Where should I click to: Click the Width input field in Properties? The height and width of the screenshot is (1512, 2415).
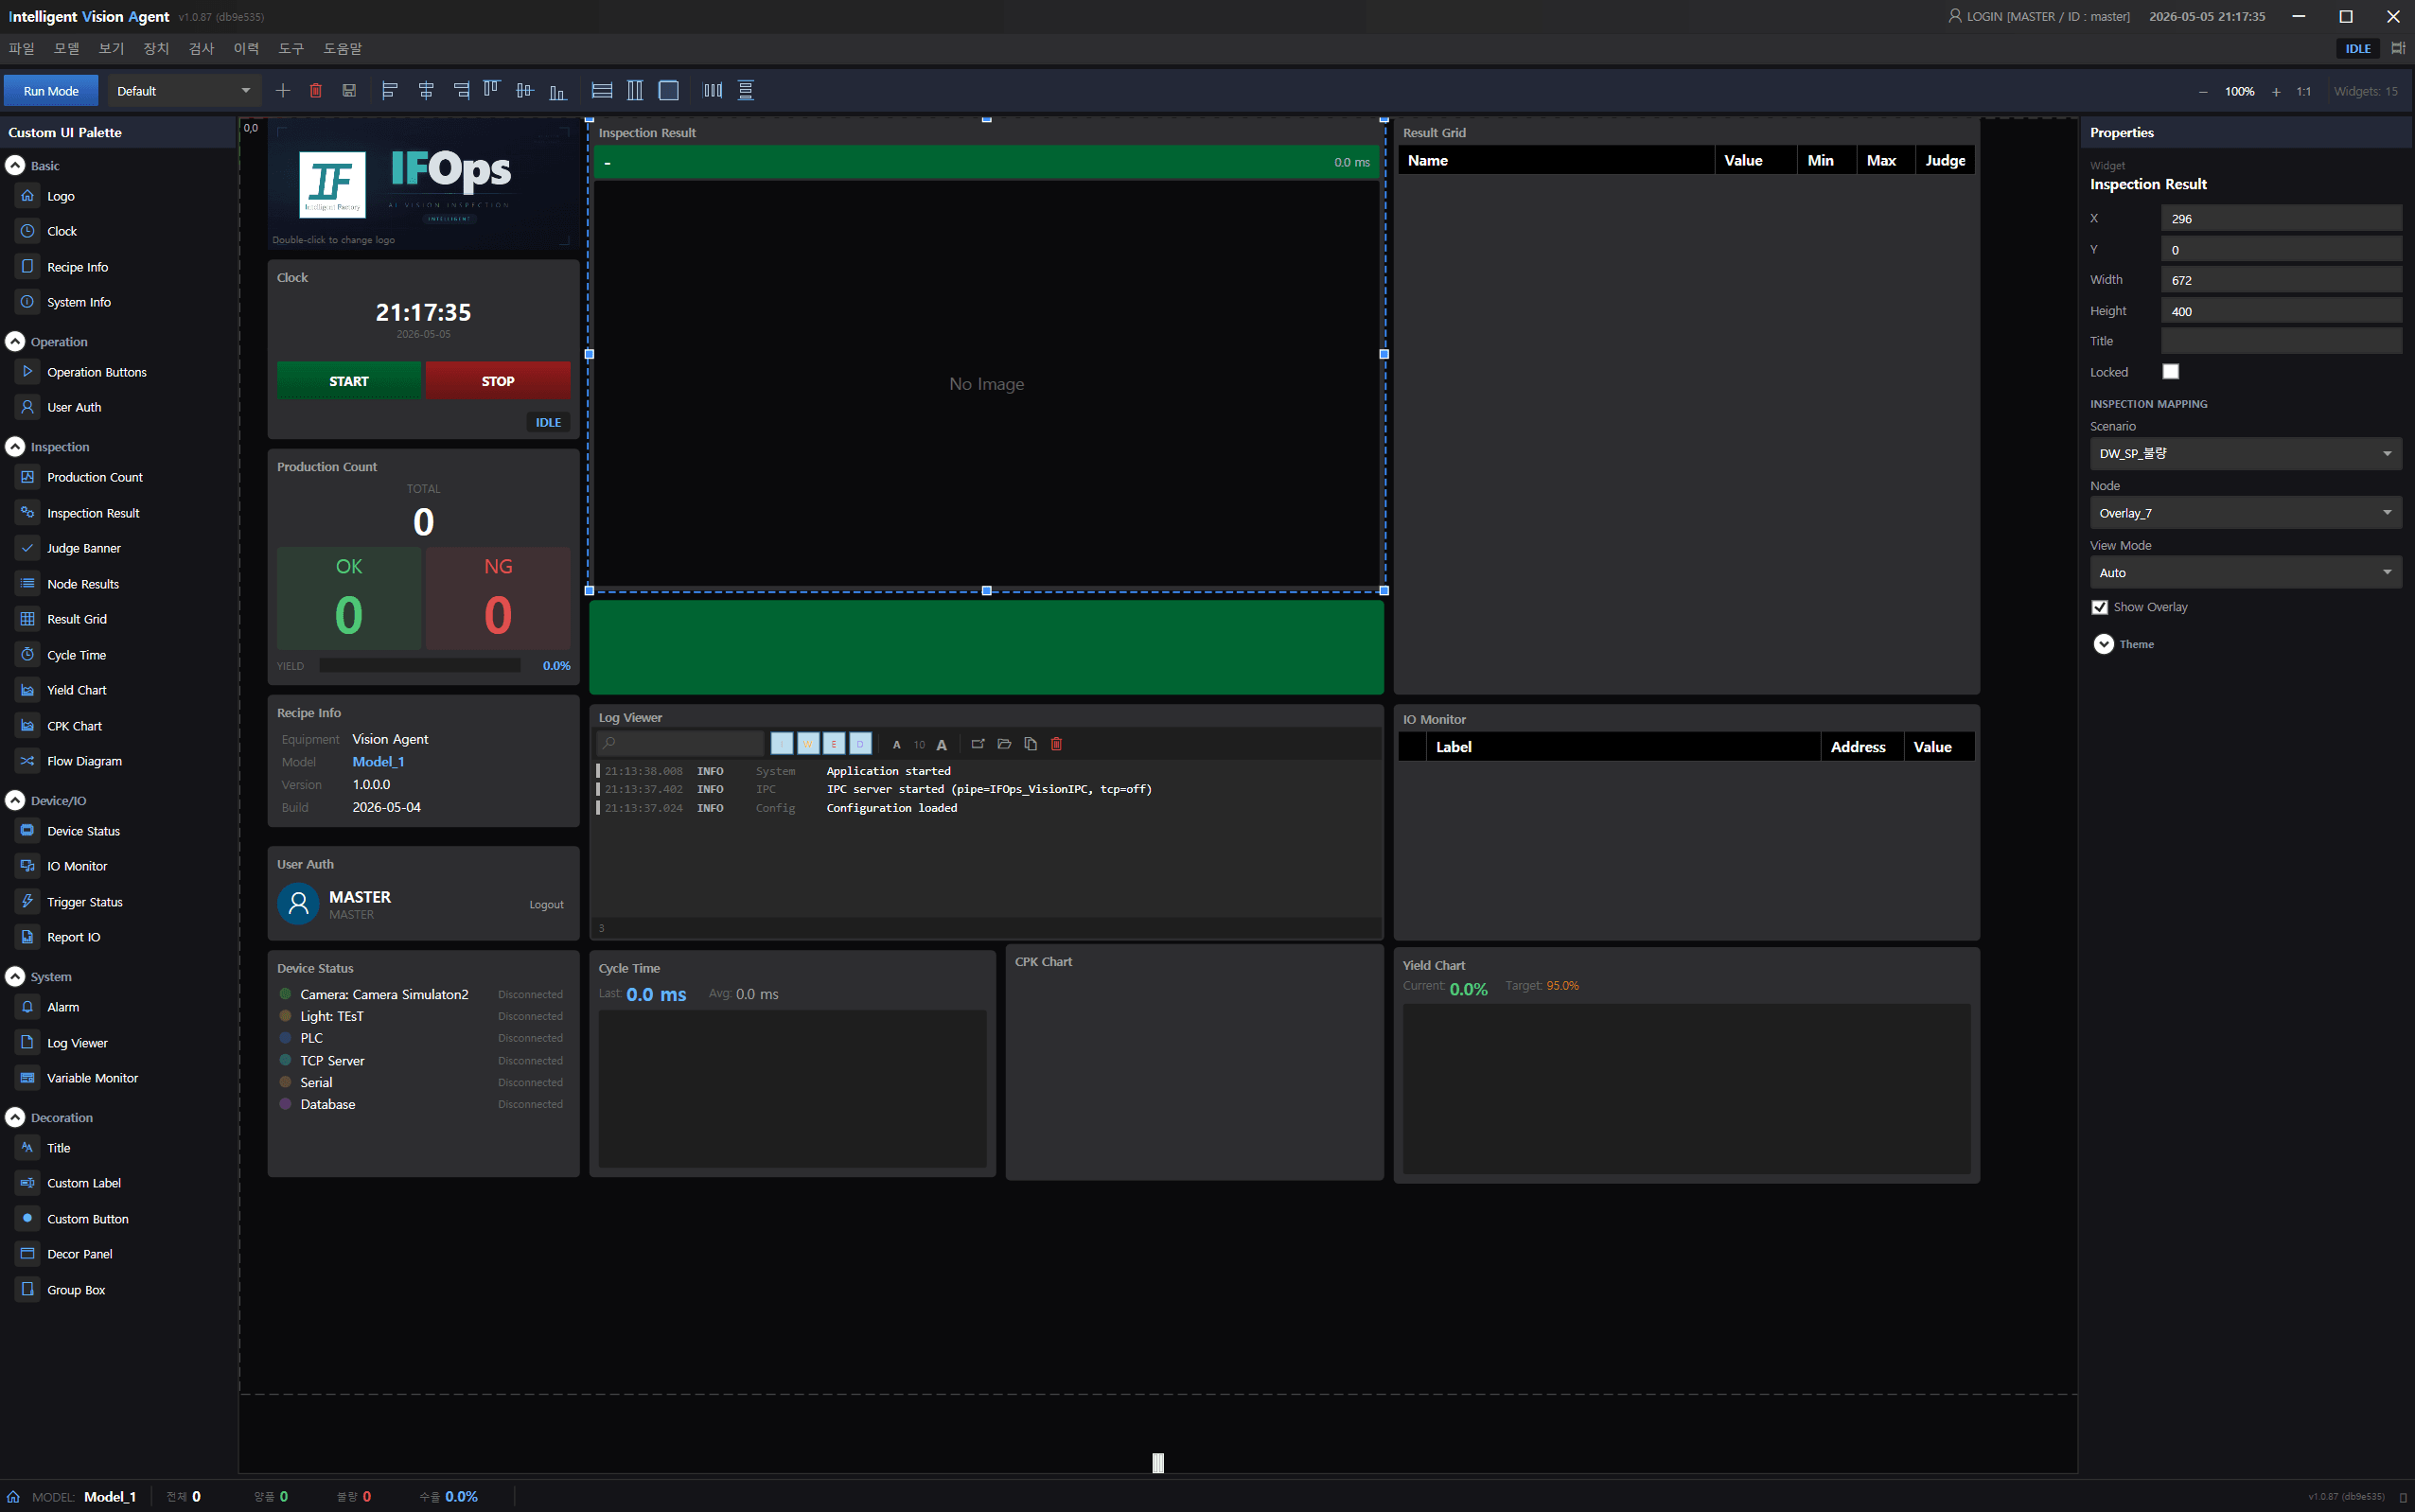click(x=2281, y=280)
